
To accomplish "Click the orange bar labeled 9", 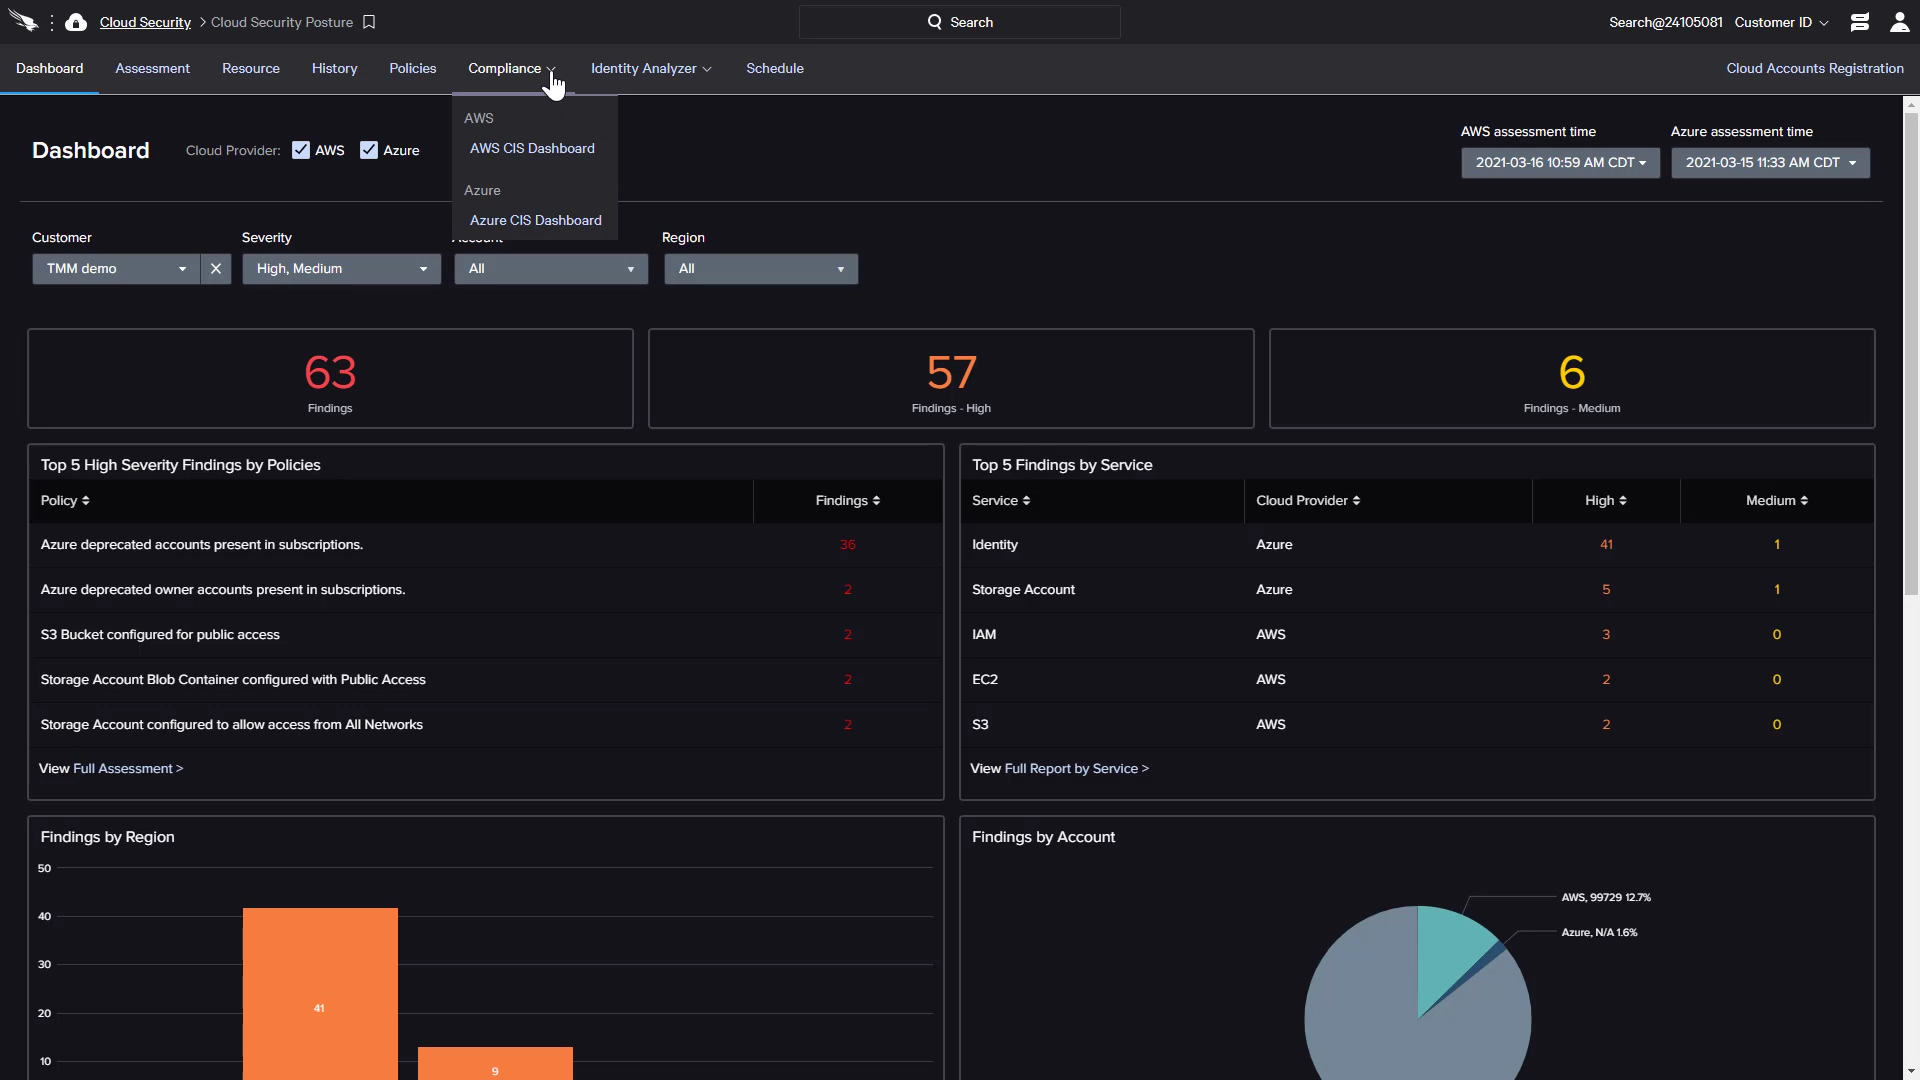I will pos(495,1063).
